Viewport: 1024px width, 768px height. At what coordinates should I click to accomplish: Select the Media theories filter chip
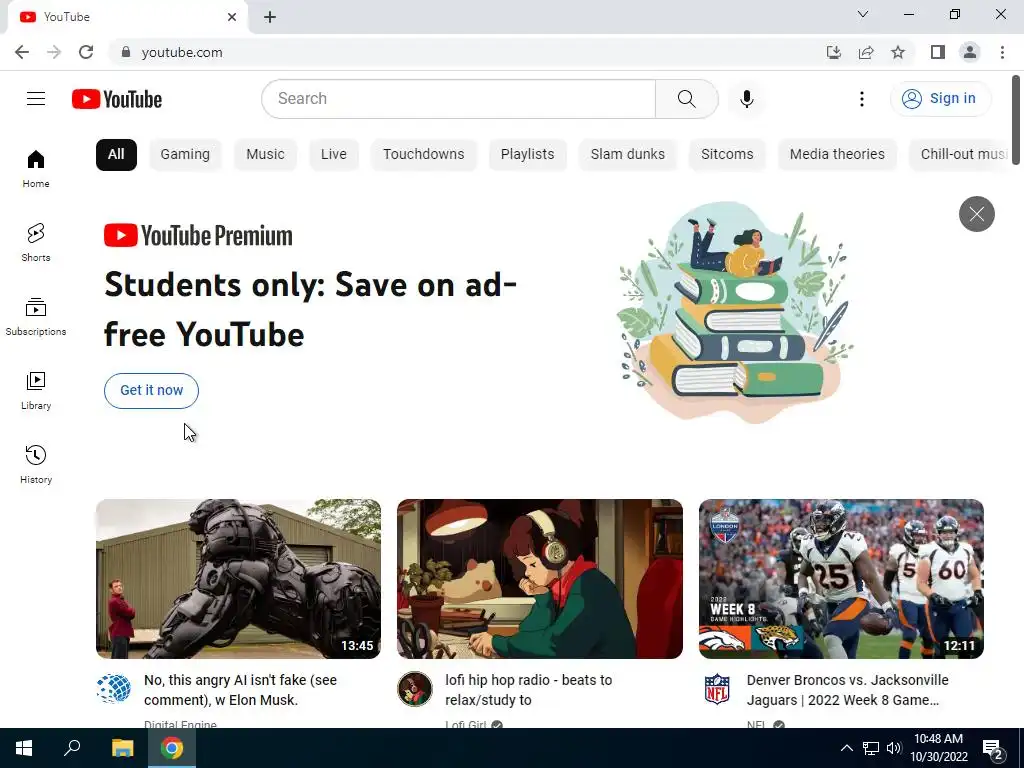click(x=837, y=155)
